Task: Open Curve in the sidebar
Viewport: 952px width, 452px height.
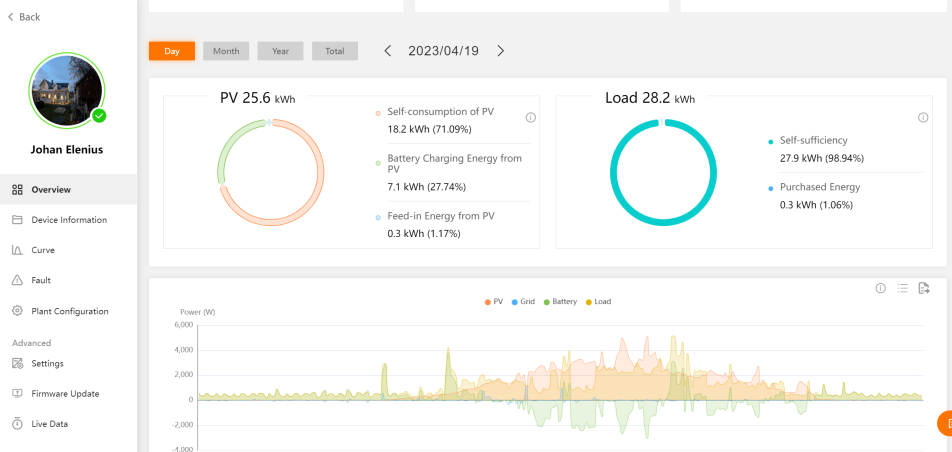Action: pos(68,250)
